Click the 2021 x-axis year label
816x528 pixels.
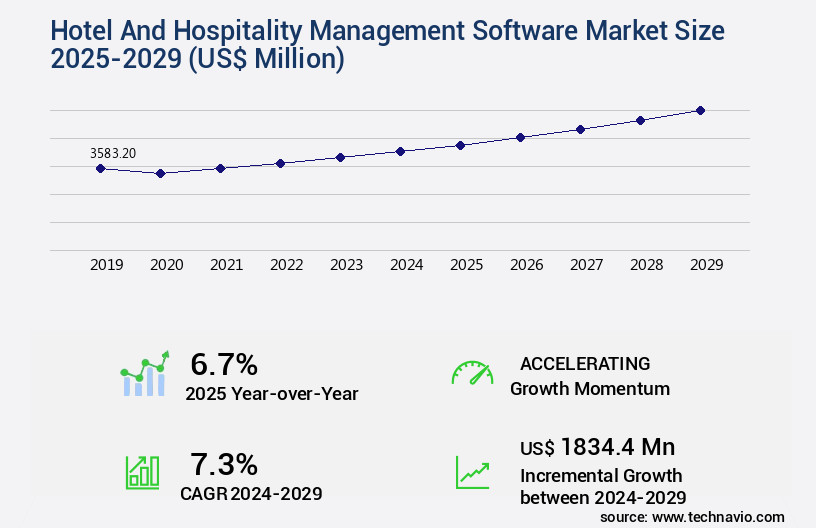[226, 265]
